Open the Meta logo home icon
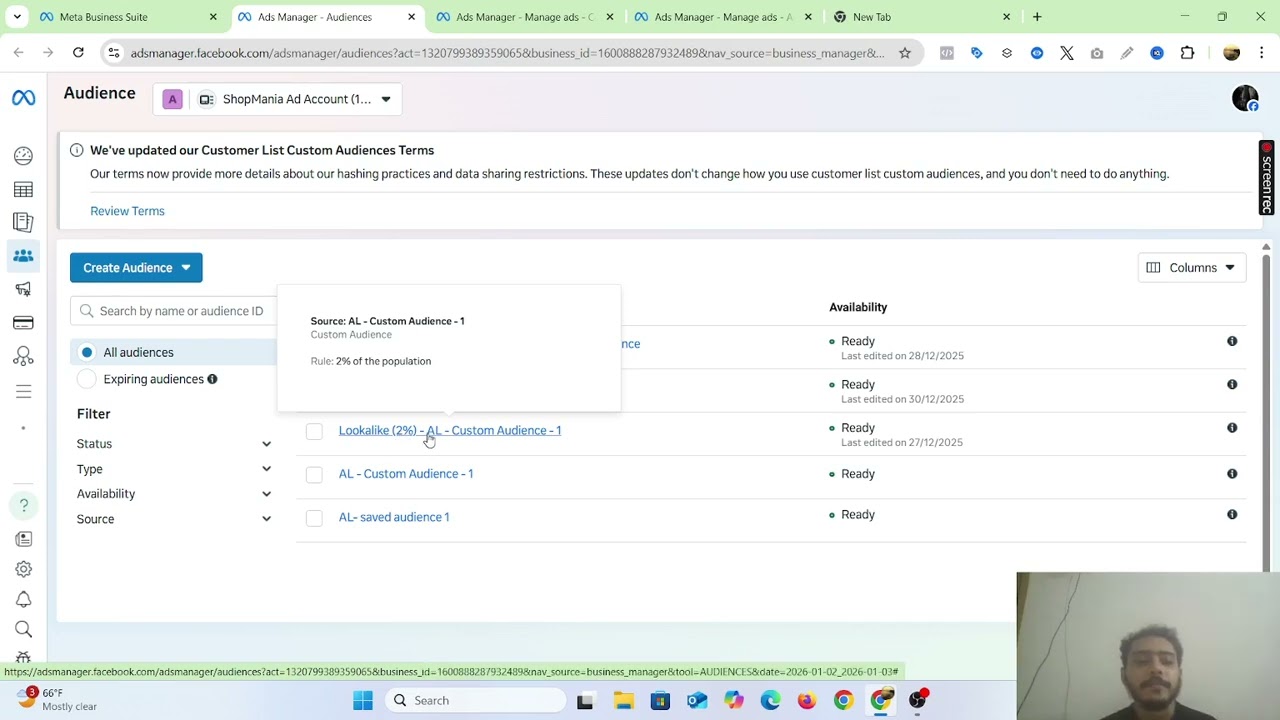 (x=23, y=97)
